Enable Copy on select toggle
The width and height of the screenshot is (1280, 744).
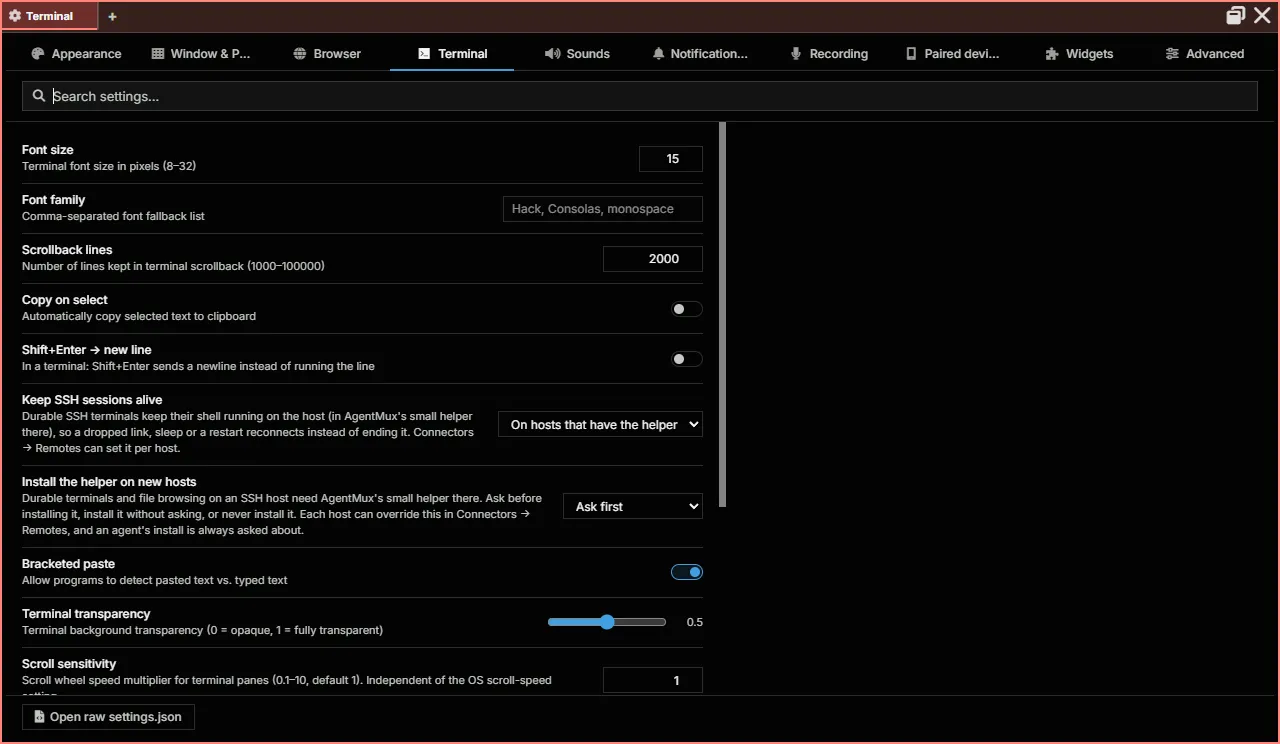pos(687,309)
